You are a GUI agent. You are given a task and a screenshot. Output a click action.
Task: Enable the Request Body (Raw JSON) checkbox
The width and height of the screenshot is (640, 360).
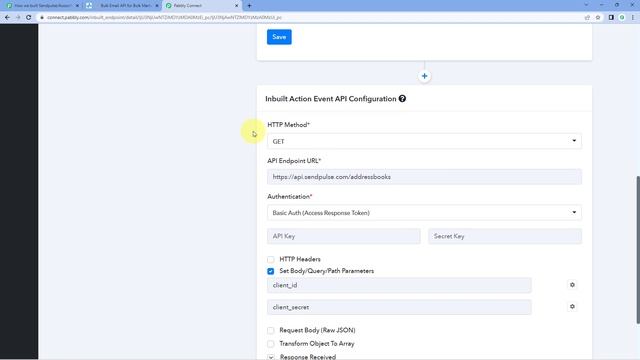pos(271,330)
